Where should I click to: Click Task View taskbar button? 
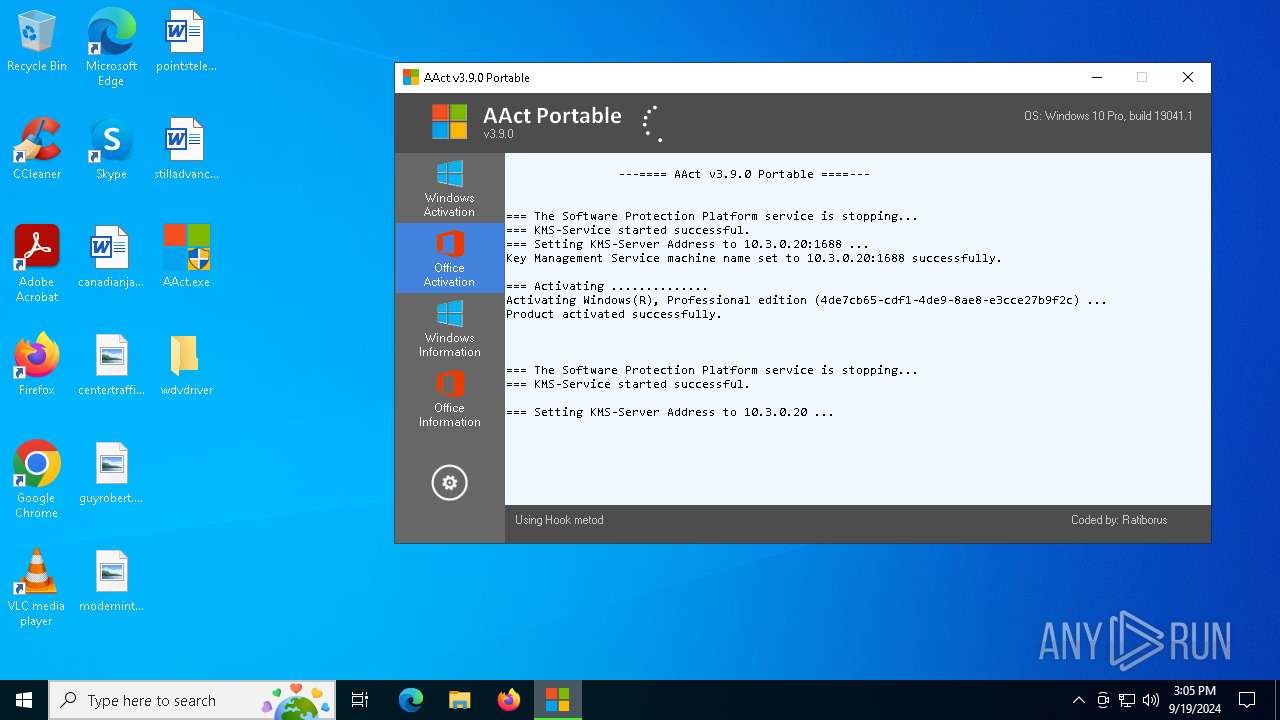[360, 700]
